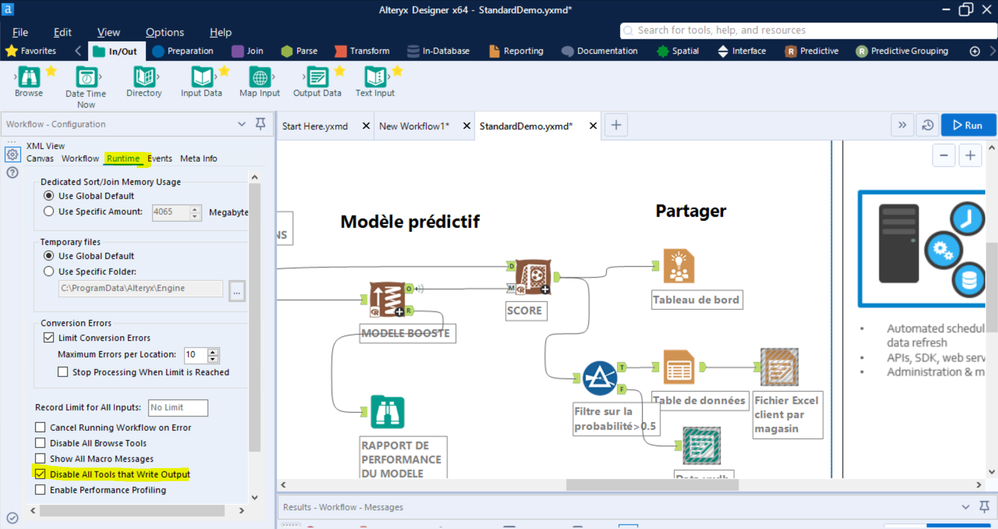Toggle Limit Conversion Errors checkbox

[x=48, y=337]
